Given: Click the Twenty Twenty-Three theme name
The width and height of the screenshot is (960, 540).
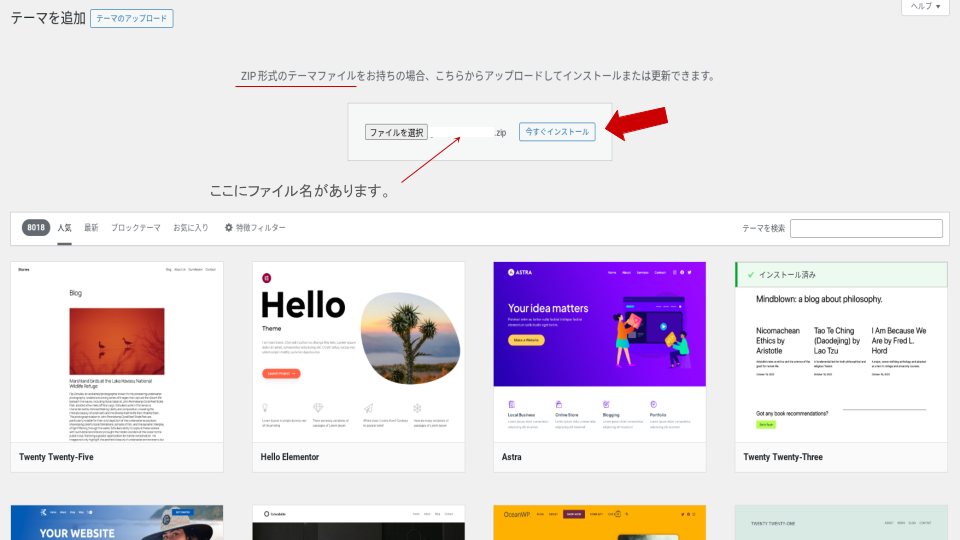Looking at the screenshot, I should (783, 457).
